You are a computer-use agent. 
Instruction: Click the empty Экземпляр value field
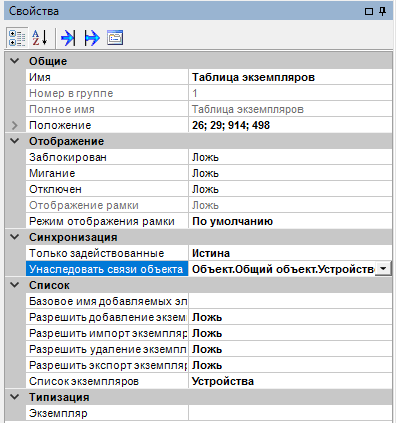[x=290, y=413]
